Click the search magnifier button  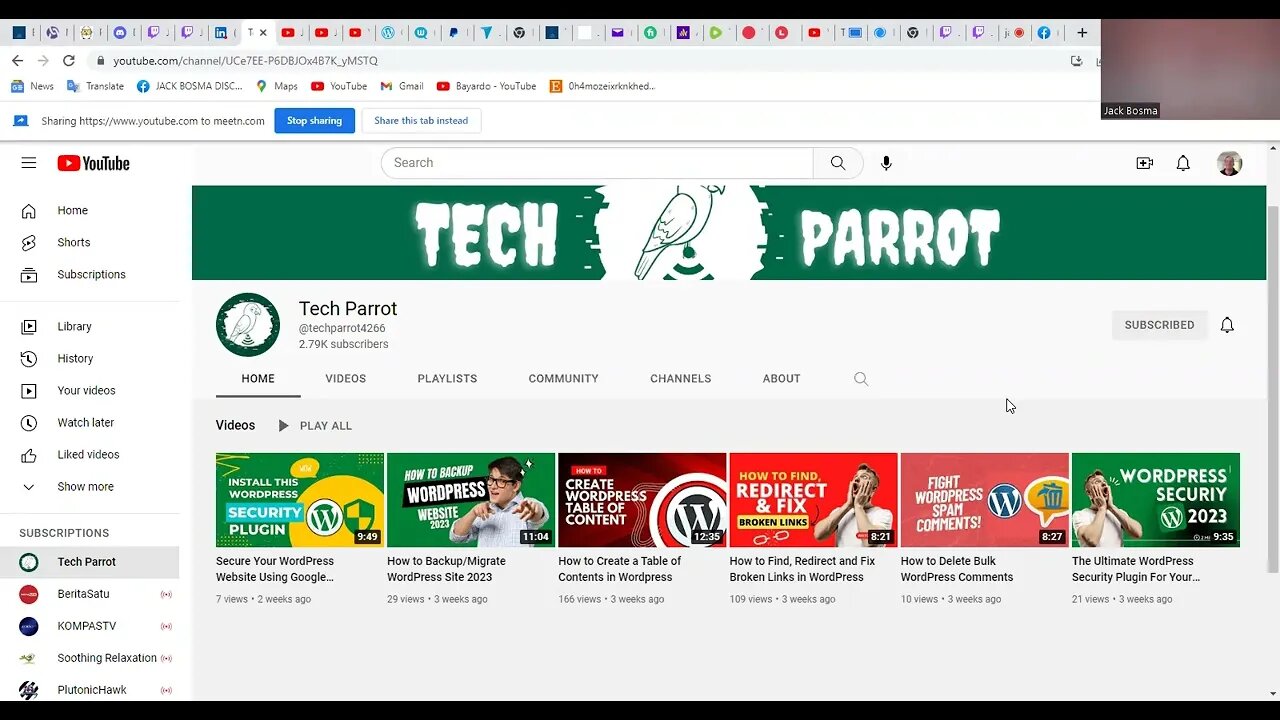coord(838,163)
